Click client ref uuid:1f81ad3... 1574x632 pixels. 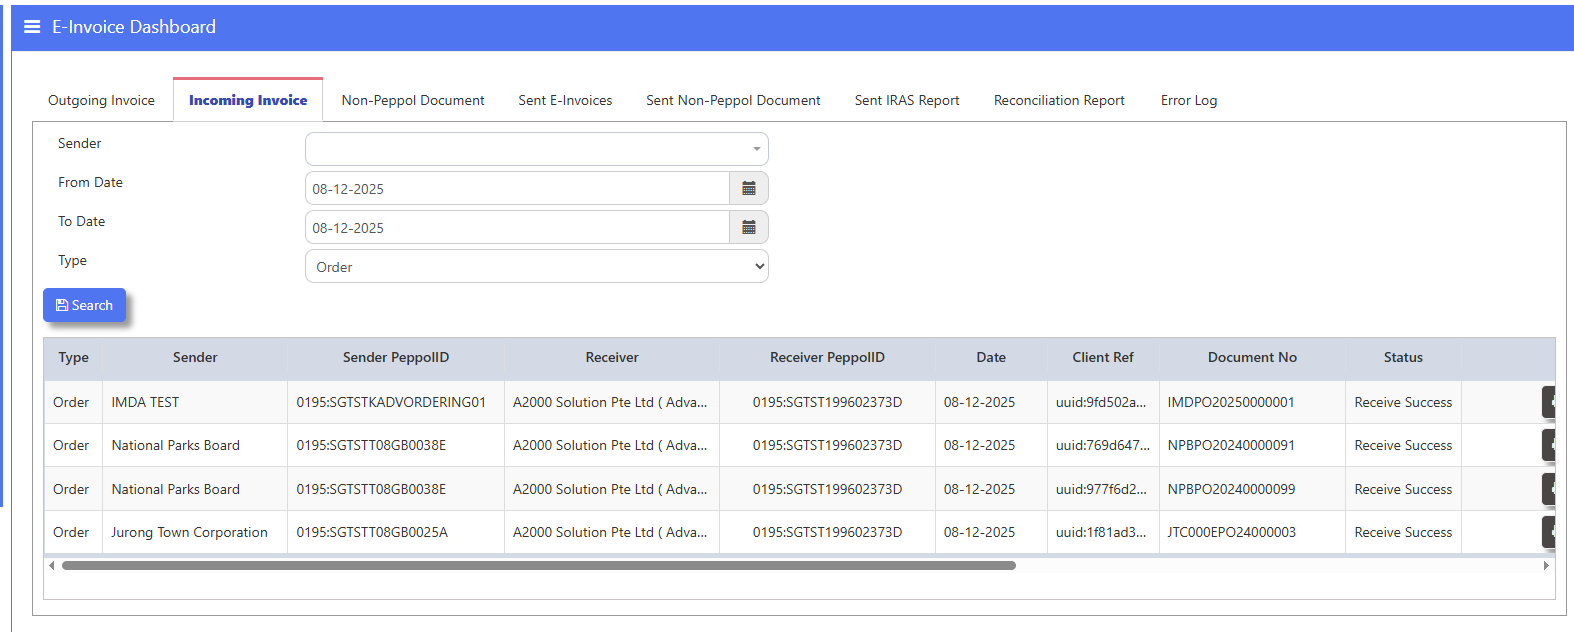(x=1101, y=532)
